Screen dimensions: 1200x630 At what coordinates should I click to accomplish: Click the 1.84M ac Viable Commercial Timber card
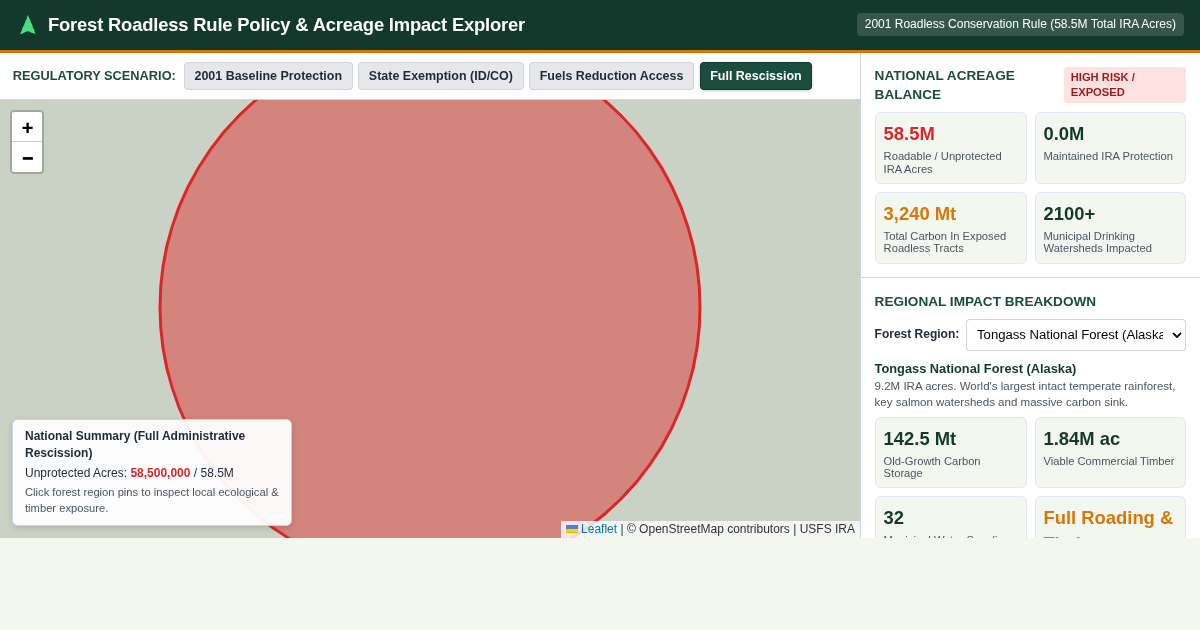click(1110, 452)
